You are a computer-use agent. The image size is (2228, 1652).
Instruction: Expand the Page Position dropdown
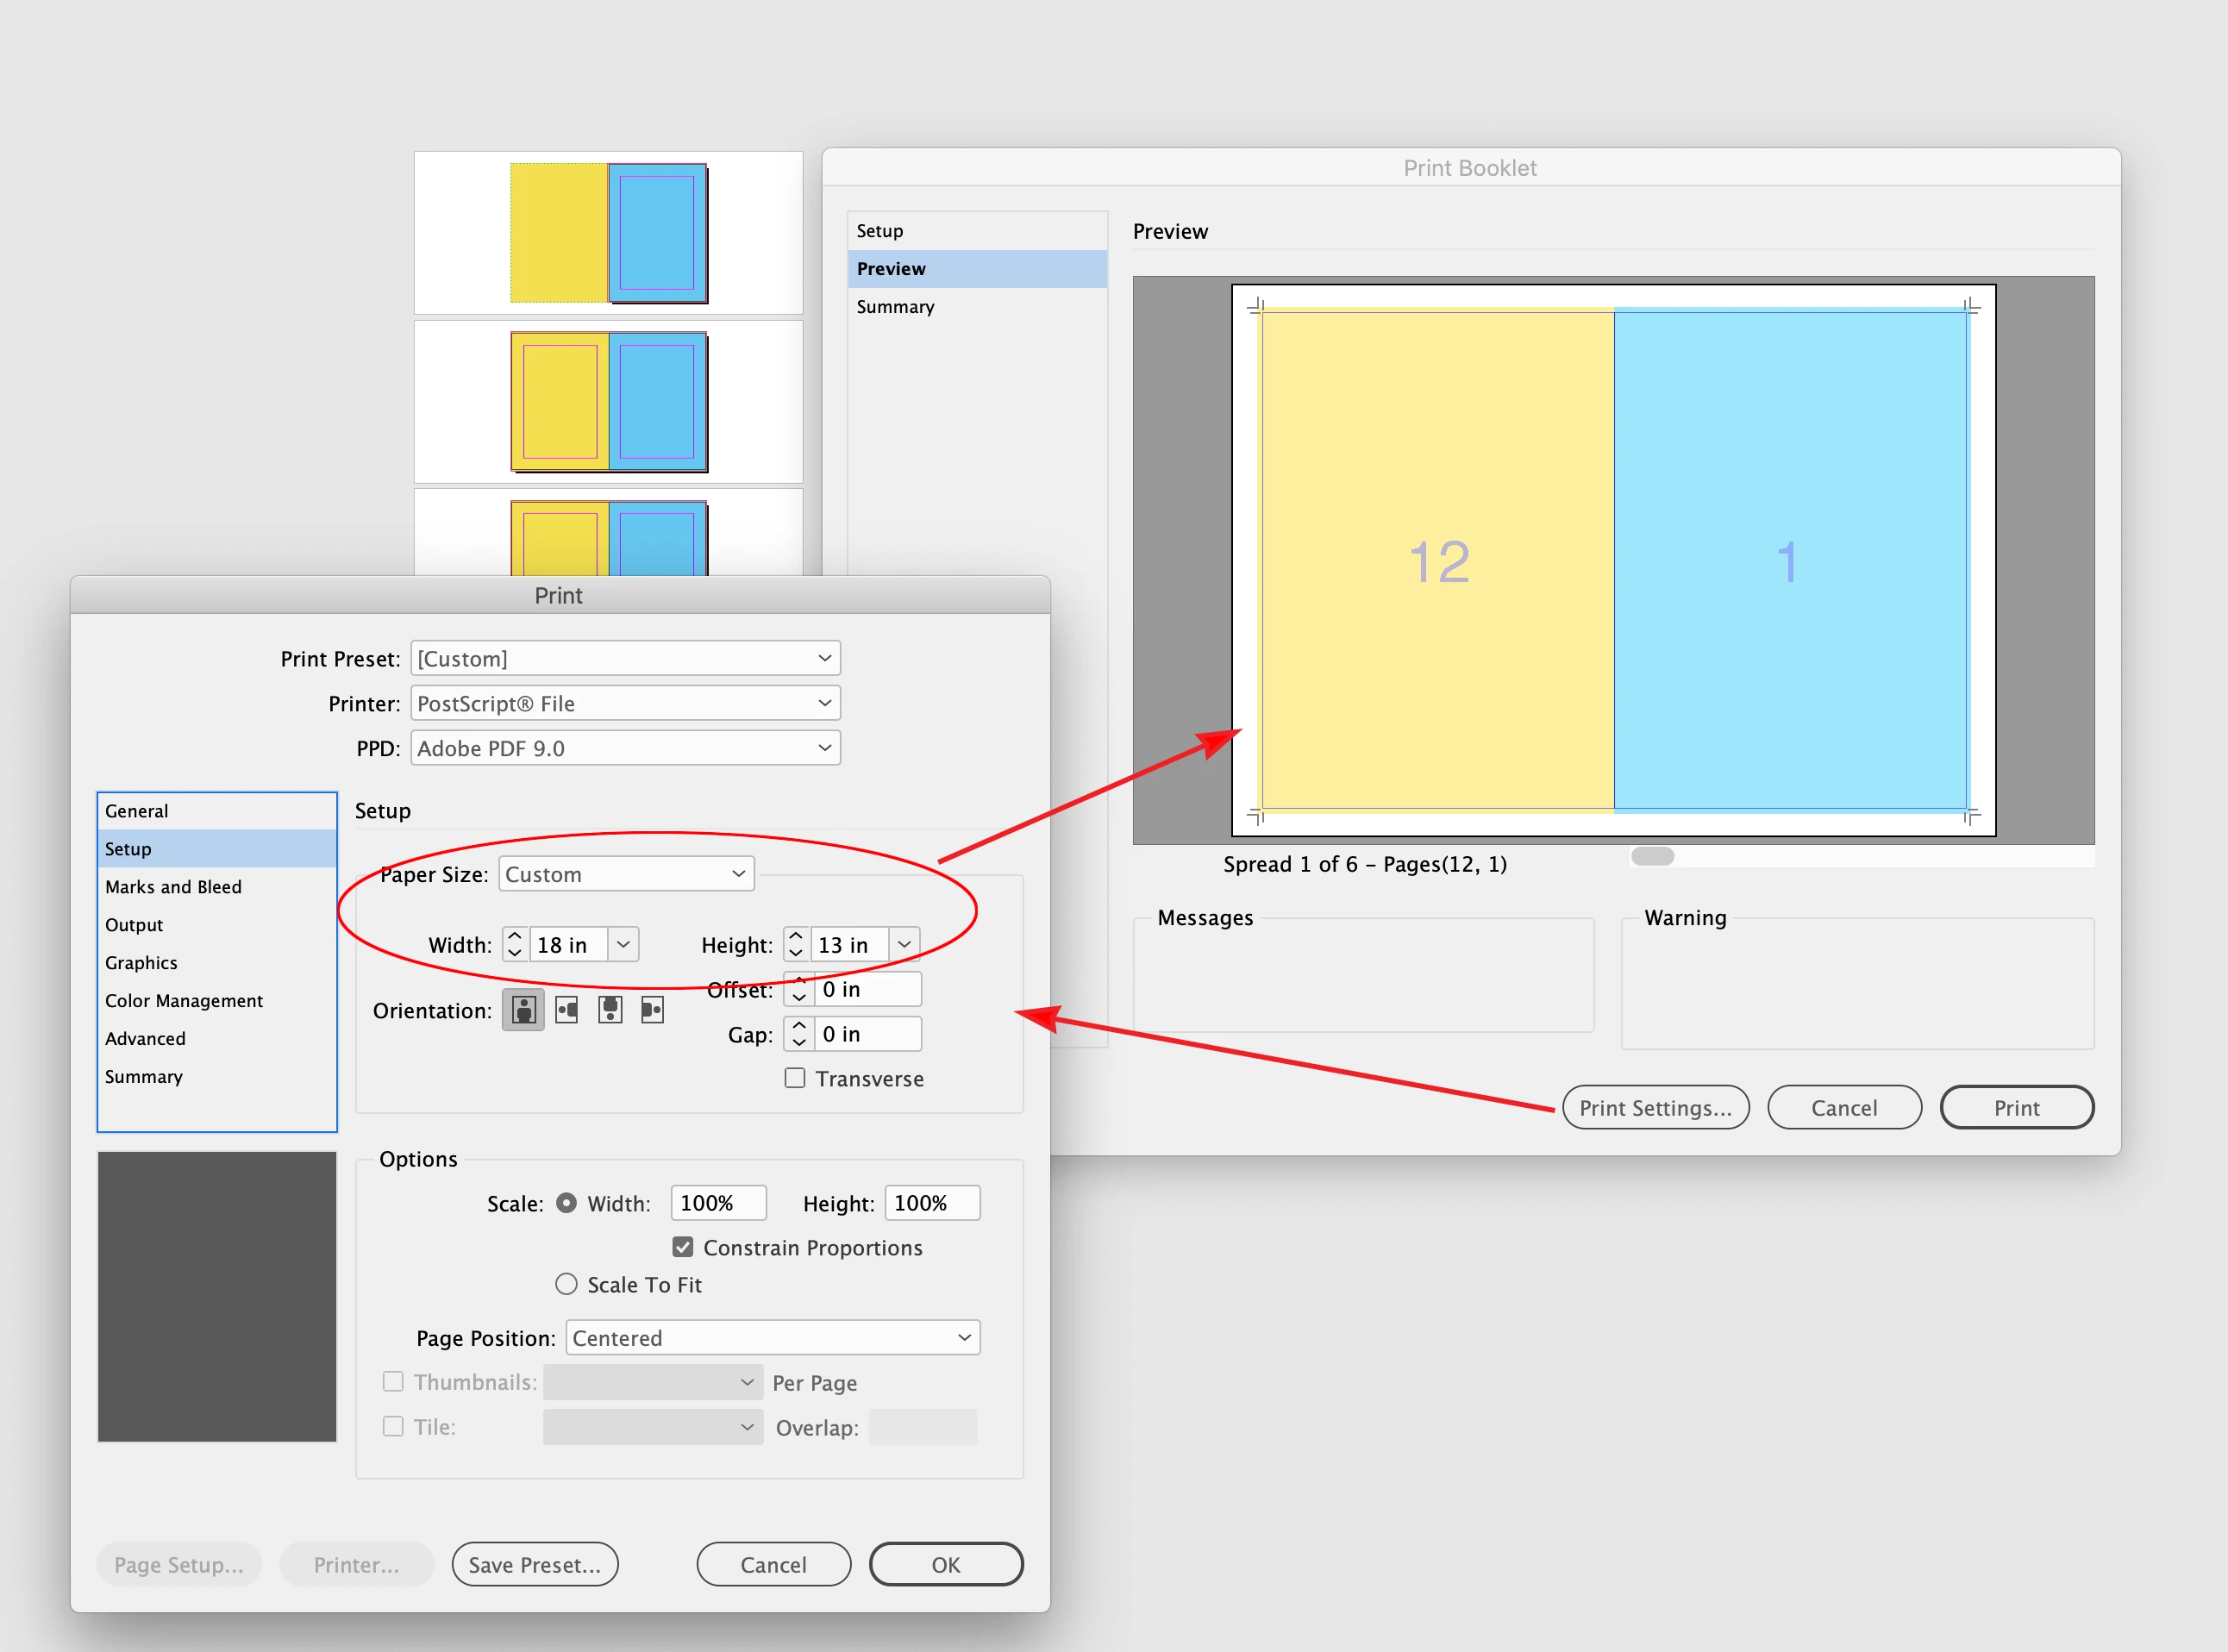tap(772, 1338)
